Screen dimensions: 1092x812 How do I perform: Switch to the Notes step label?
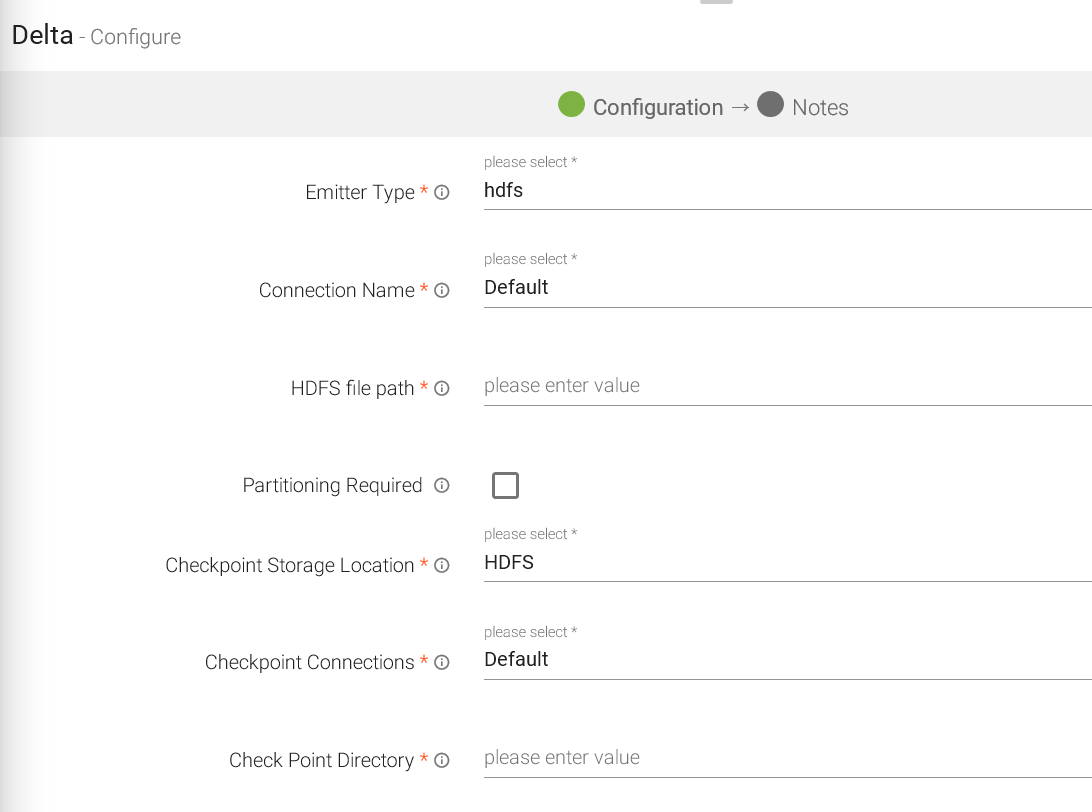coord(820,108)
